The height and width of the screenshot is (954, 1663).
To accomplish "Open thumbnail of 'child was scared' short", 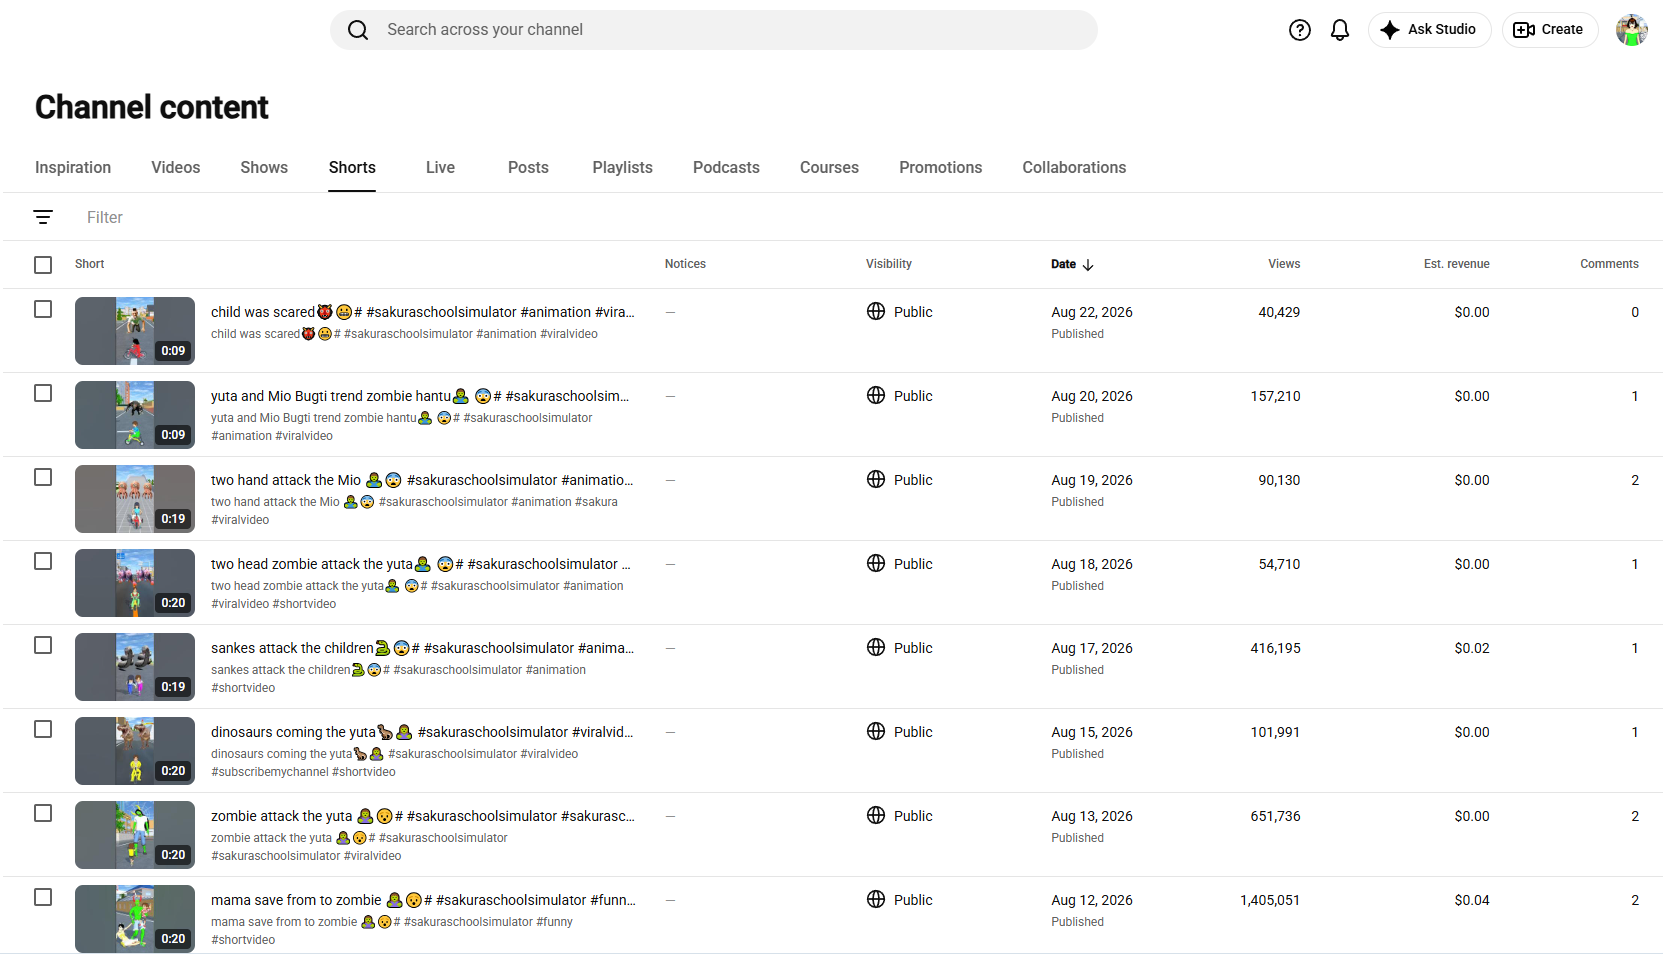I will [x=135, y=331].
